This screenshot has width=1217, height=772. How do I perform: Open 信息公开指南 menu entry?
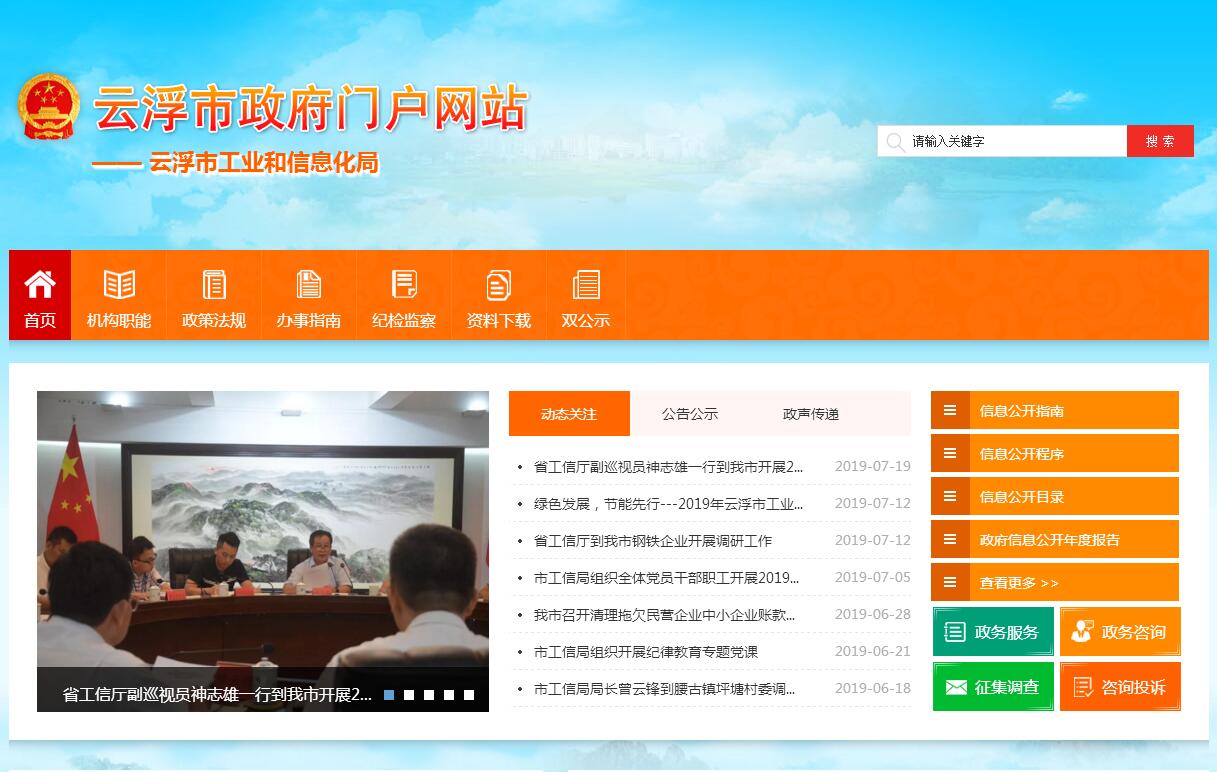[x=1054, y=411]
